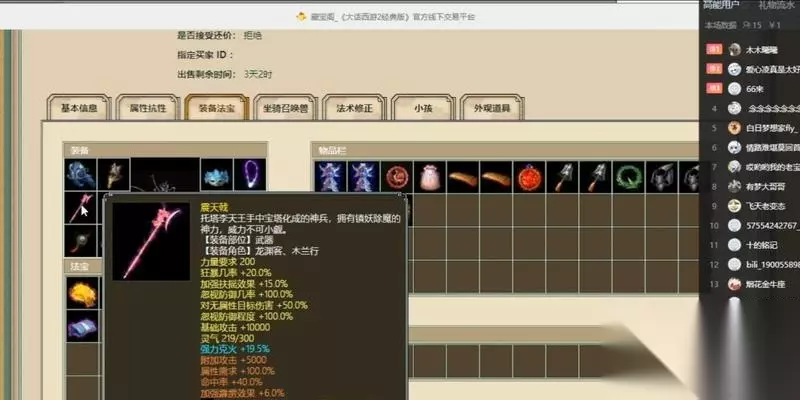
Task: Click the blue mask equipment icon
Action: (217, 174)
